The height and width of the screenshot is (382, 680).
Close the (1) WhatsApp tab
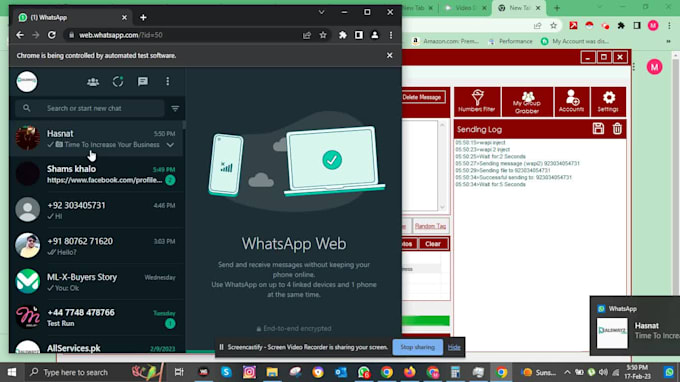(124, 17)
